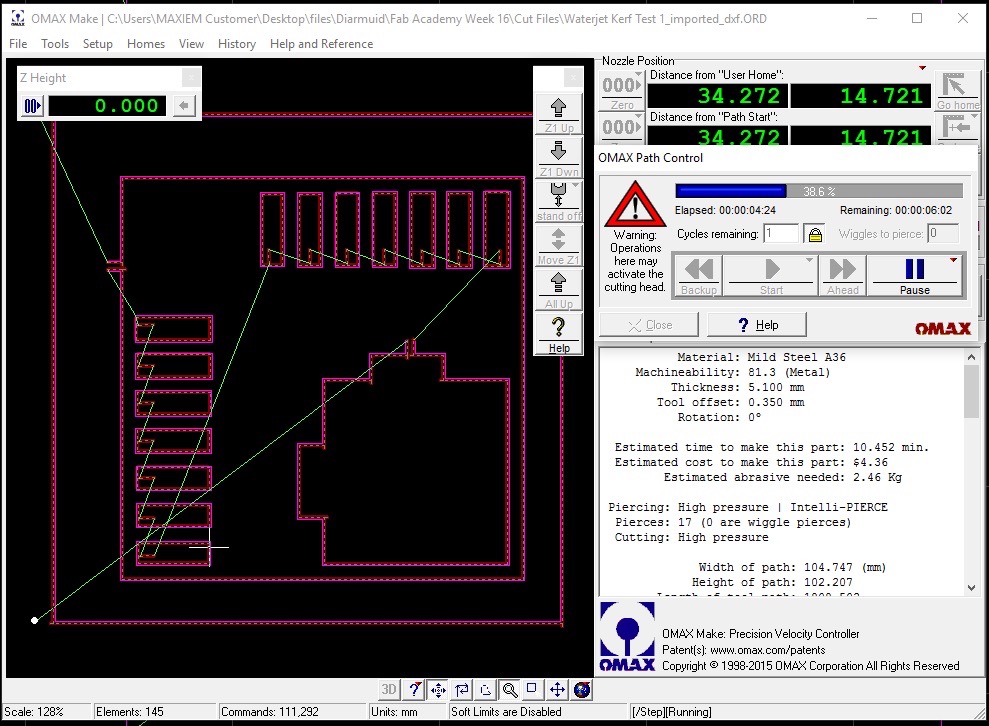Open the Homes menu
The height and width of the screenshot is (726, 989).
click(x=146, y=44)
